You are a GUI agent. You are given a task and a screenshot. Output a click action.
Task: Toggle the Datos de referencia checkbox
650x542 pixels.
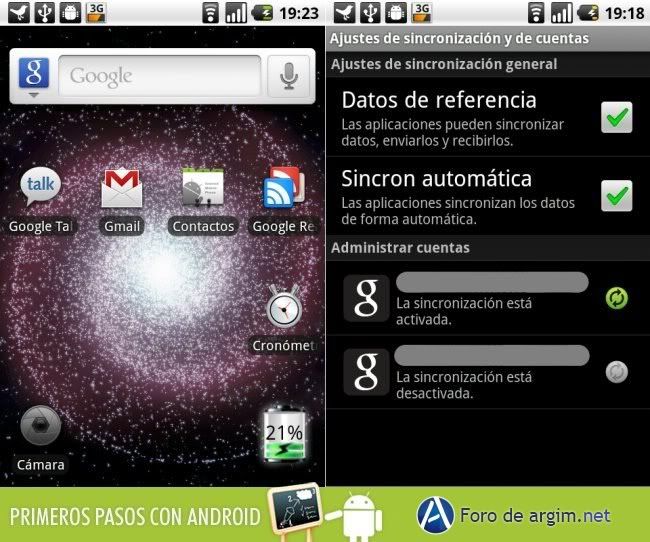point(617,117)
